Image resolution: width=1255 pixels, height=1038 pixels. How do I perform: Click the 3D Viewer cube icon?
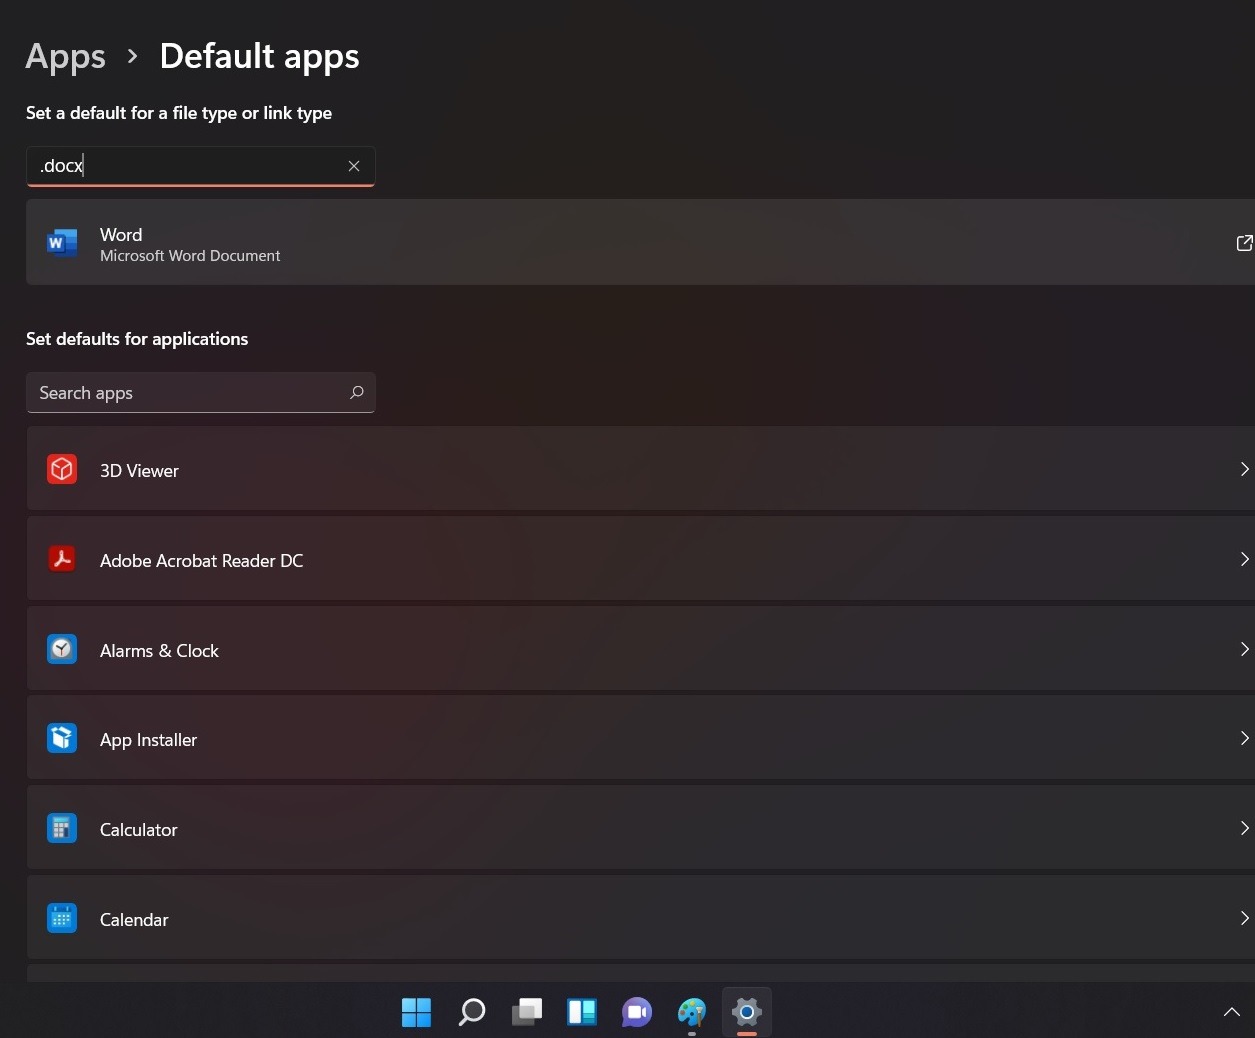click(x=62, y=469)
